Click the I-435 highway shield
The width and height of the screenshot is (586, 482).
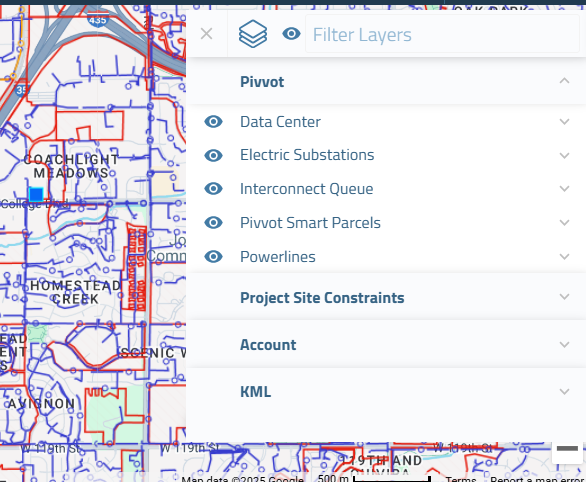pos(98,19)
